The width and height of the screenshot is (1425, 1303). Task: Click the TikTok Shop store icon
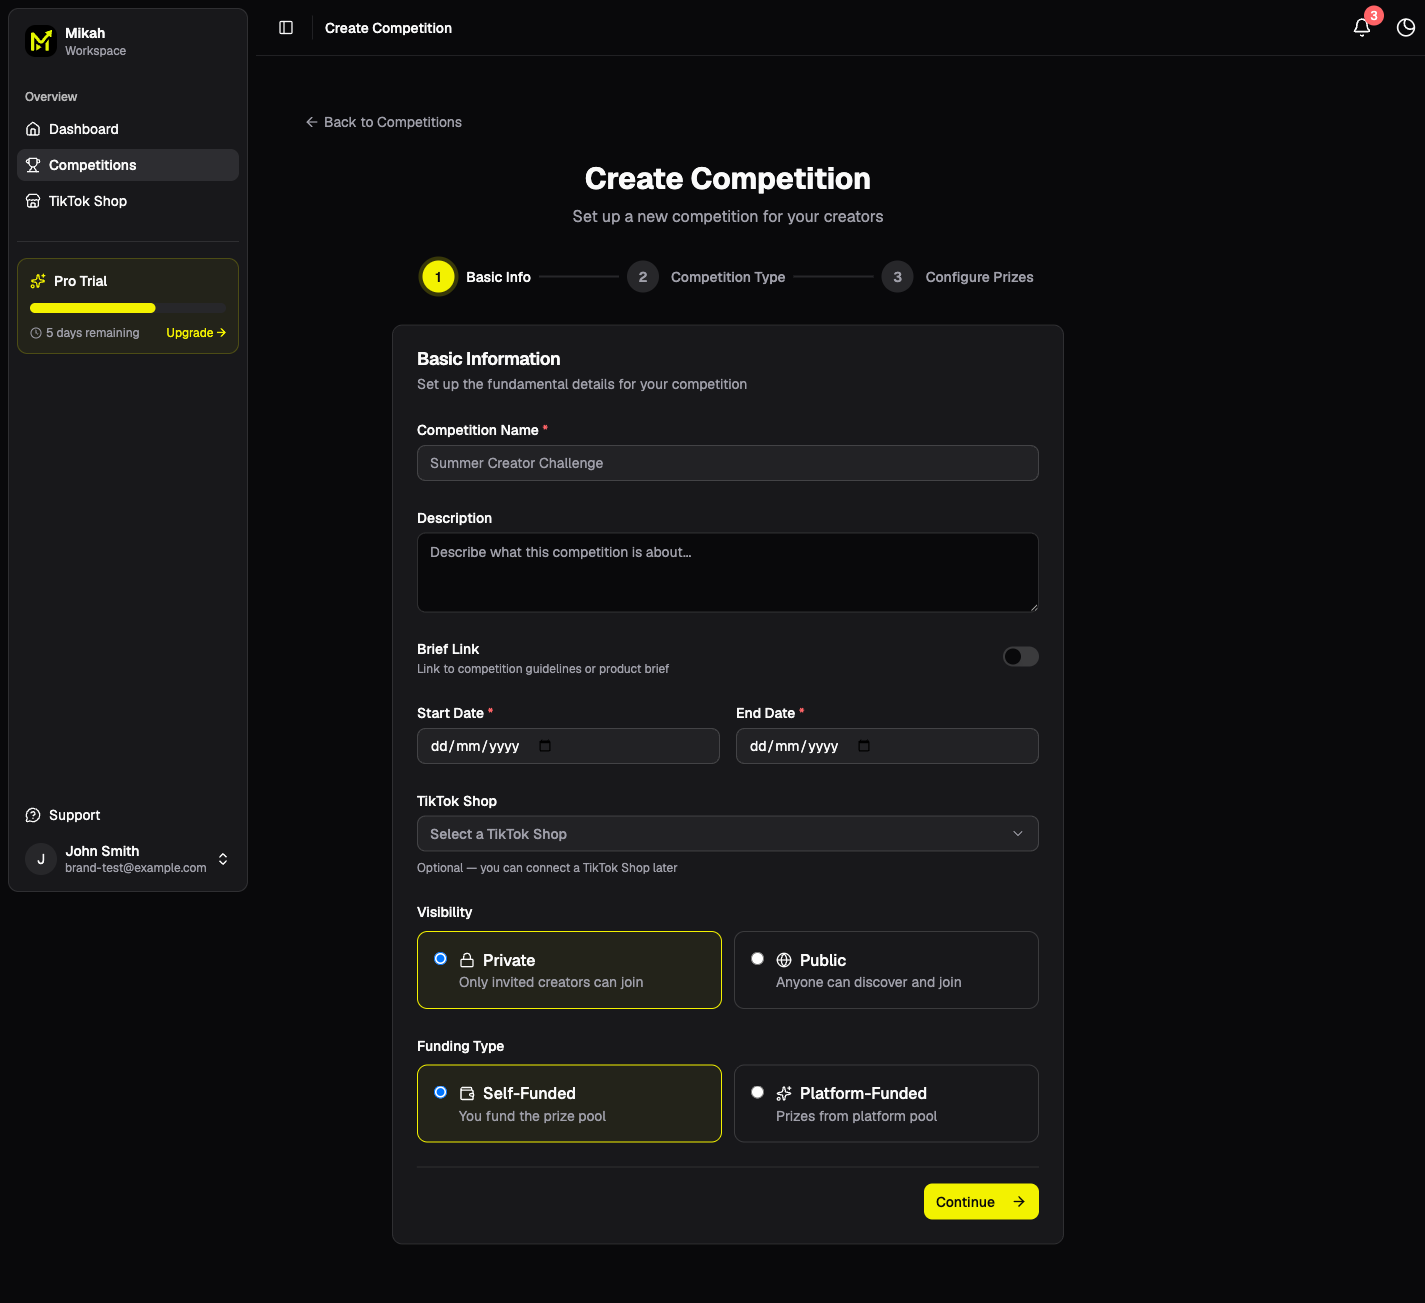pyautogui.click(x=33, y=201)
